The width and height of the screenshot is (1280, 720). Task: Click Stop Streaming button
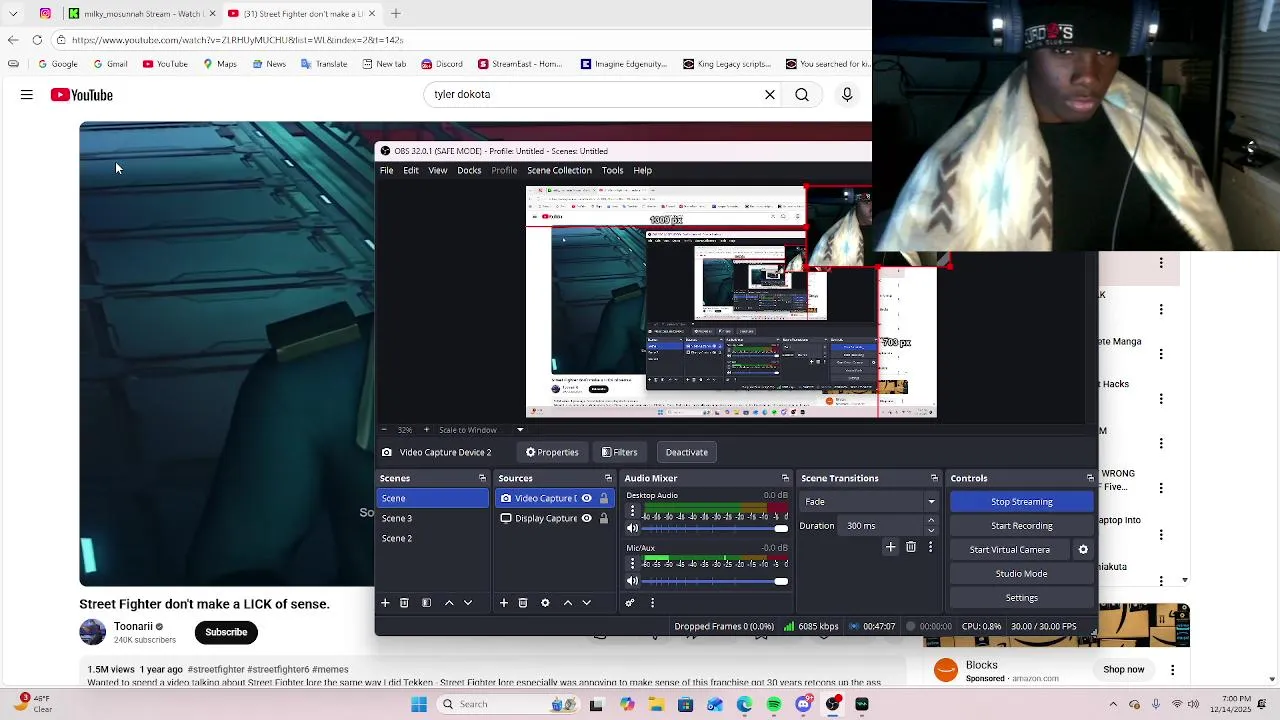coord(1021,502)
